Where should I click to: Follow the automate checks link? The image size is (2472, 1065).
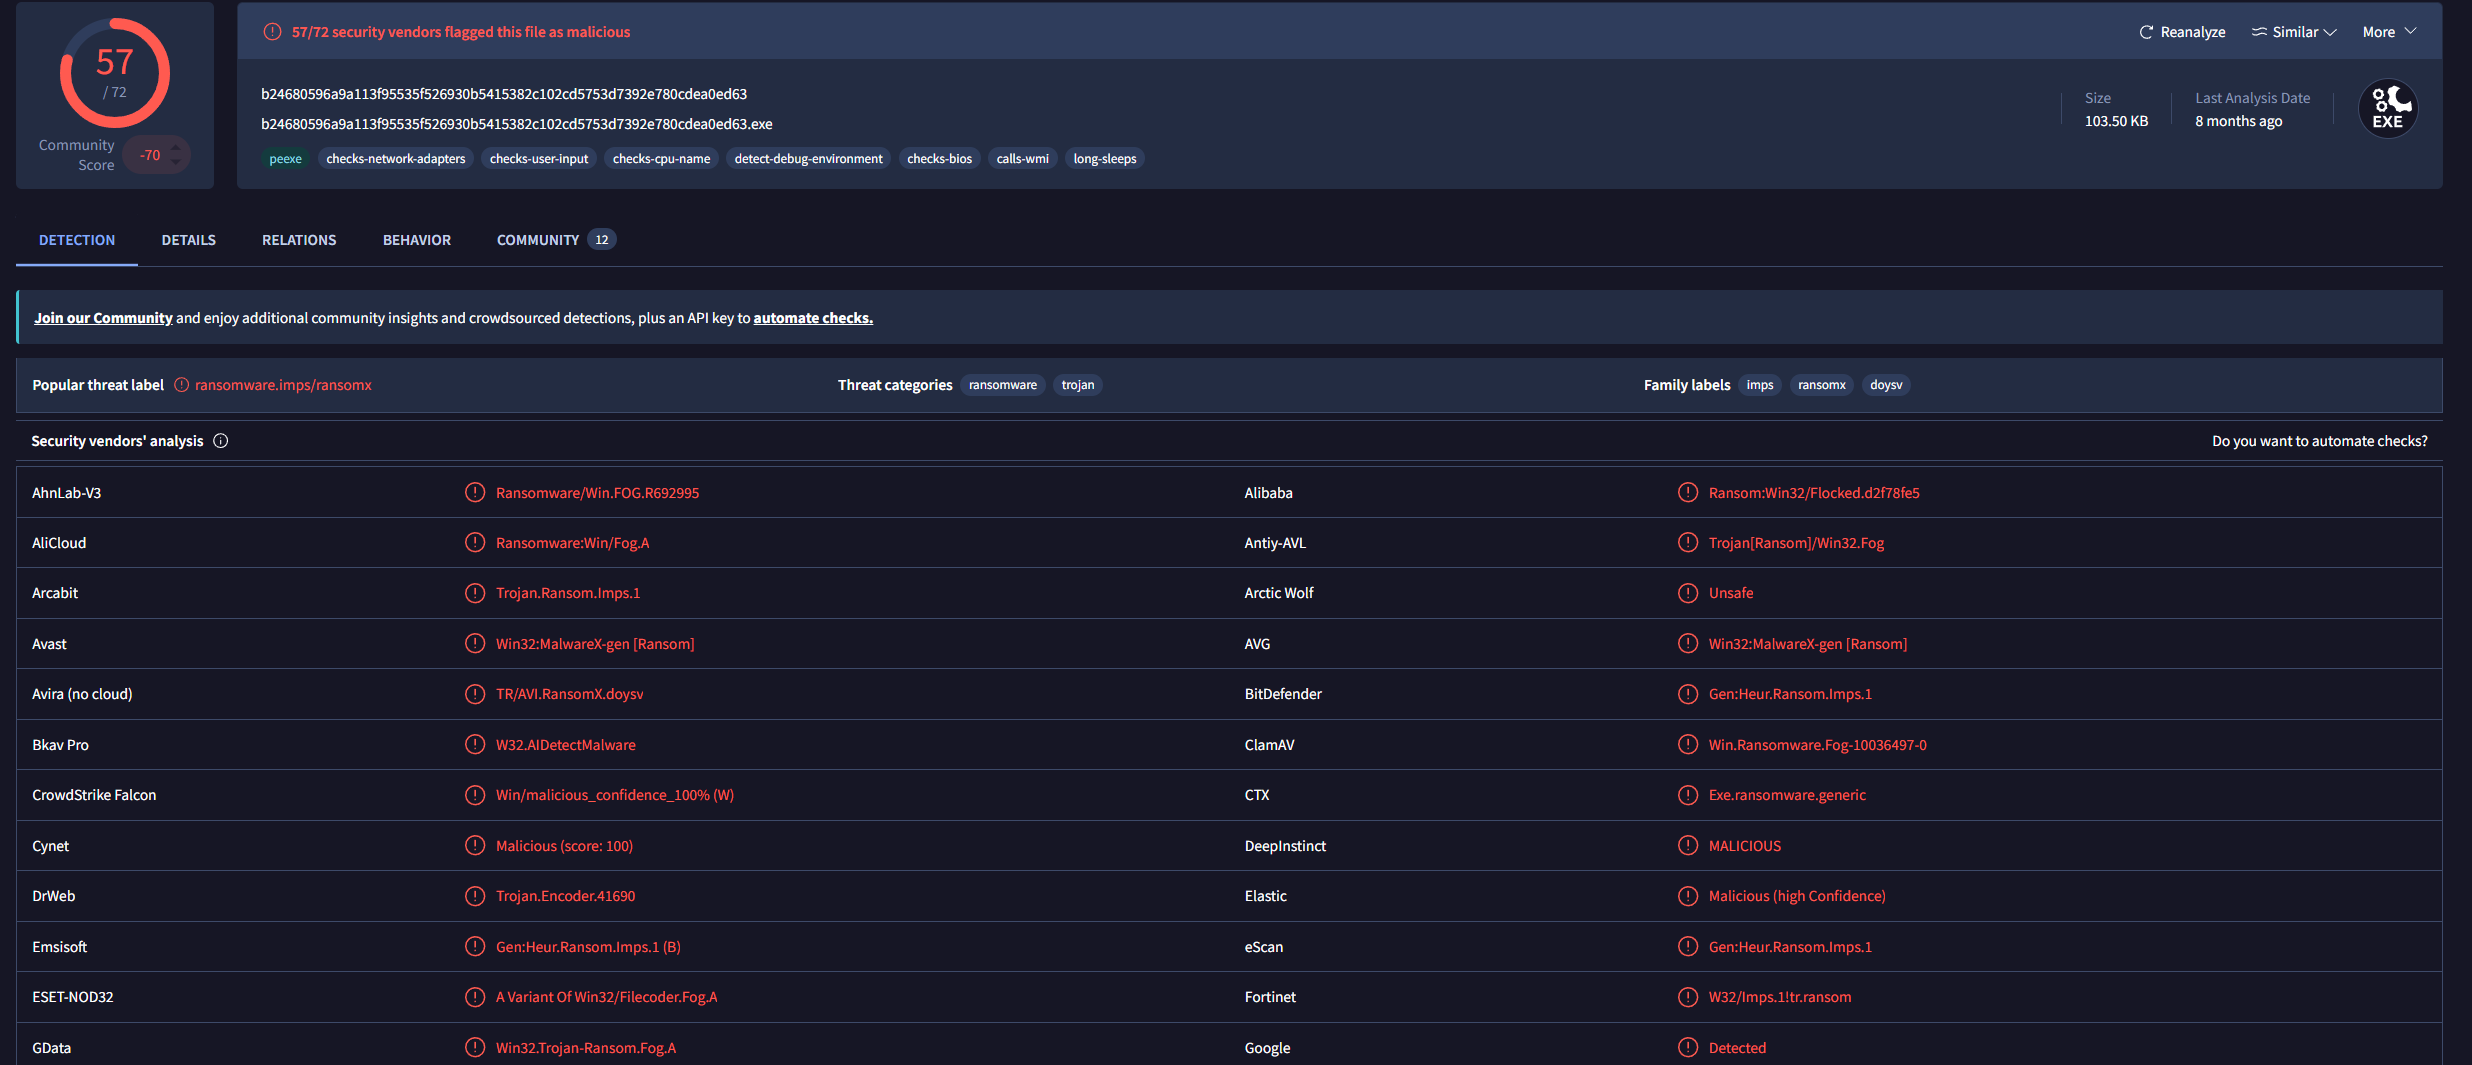[813, 318]
